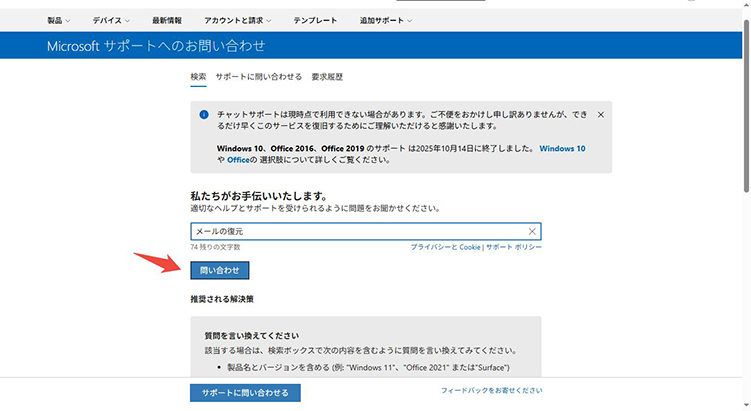Click the Microsoft サポートへのお問い合わせ heading
Viewport: 751px width, 411px height.
pos(156,46)
